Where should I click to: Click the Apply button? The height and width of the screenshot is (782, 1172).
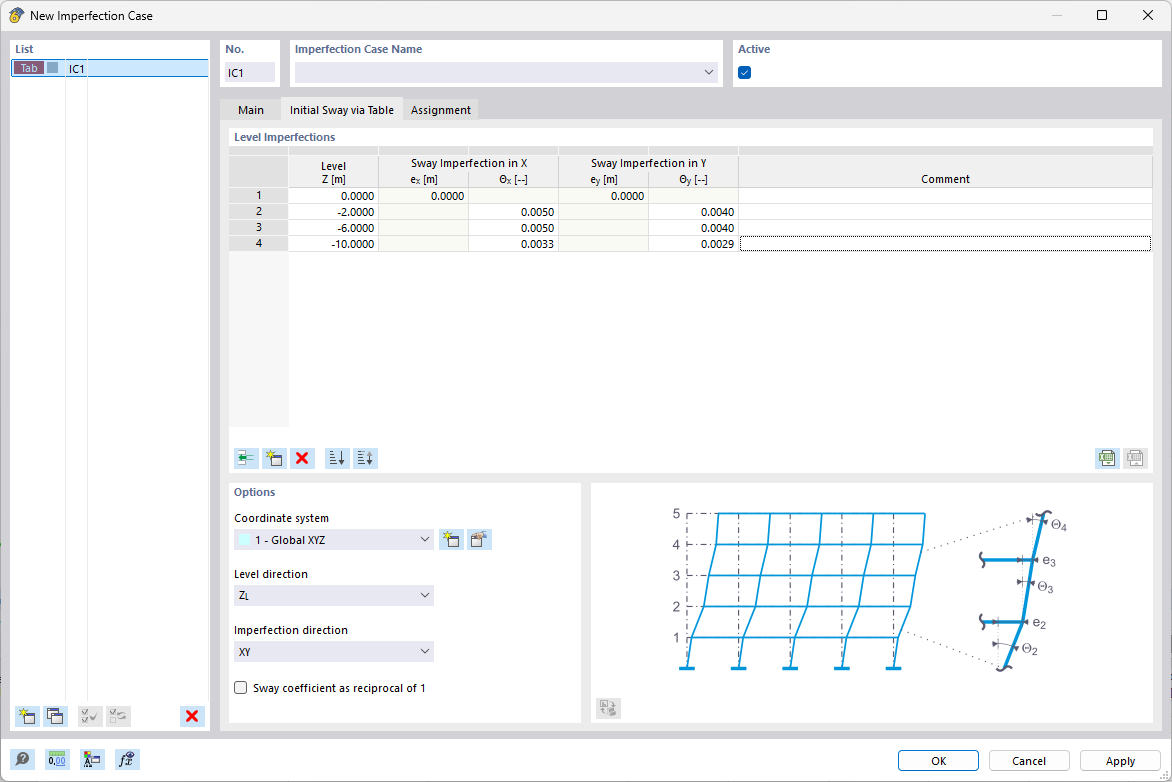click(x=1120, y=760)
